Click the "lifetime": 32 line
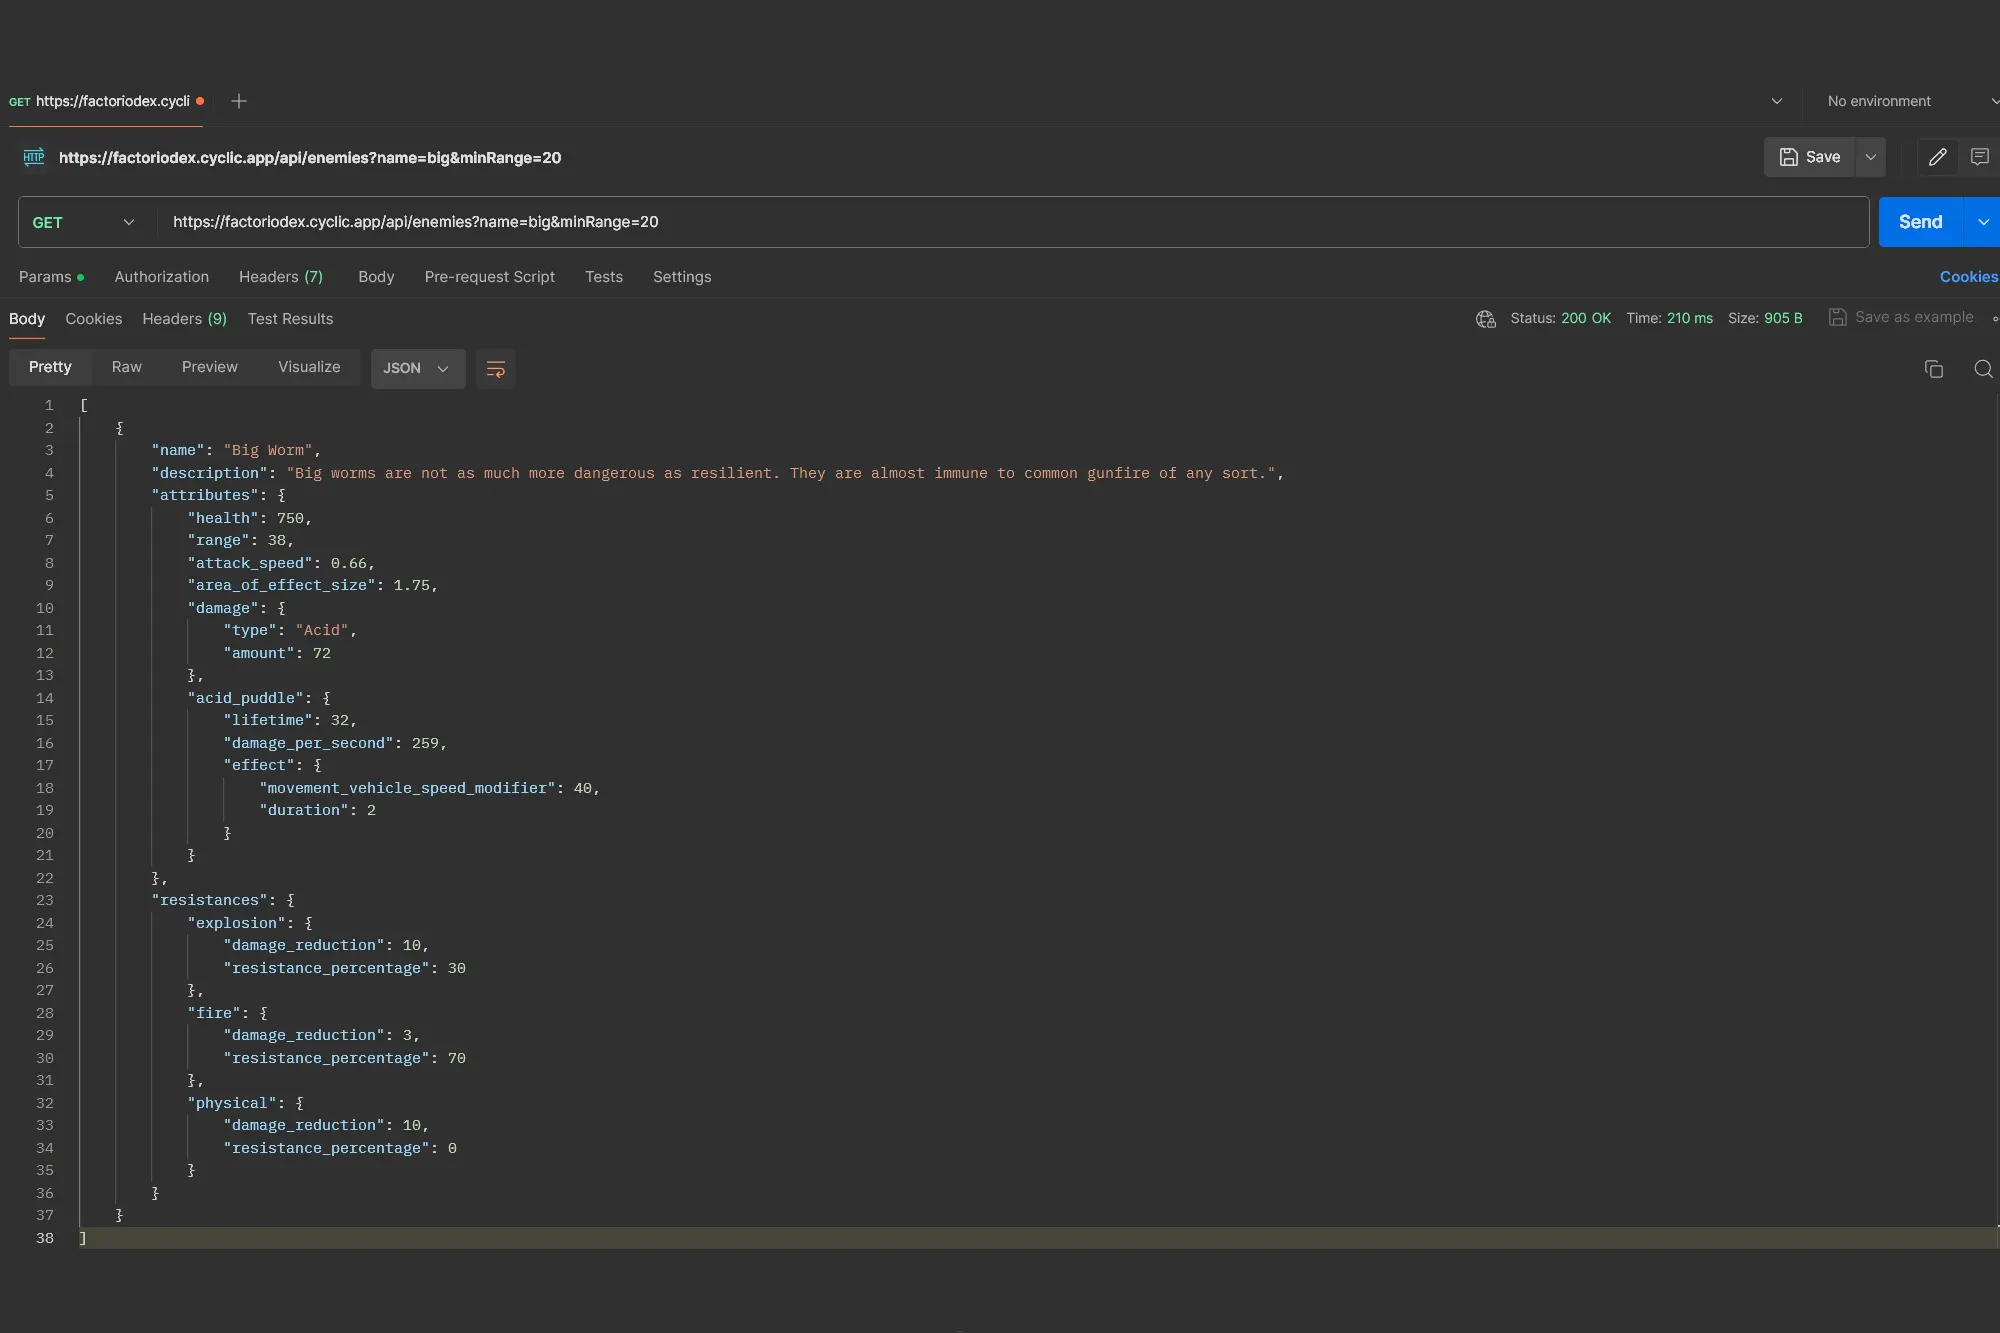This screenshot has width=2000, height=1333. 290,720
